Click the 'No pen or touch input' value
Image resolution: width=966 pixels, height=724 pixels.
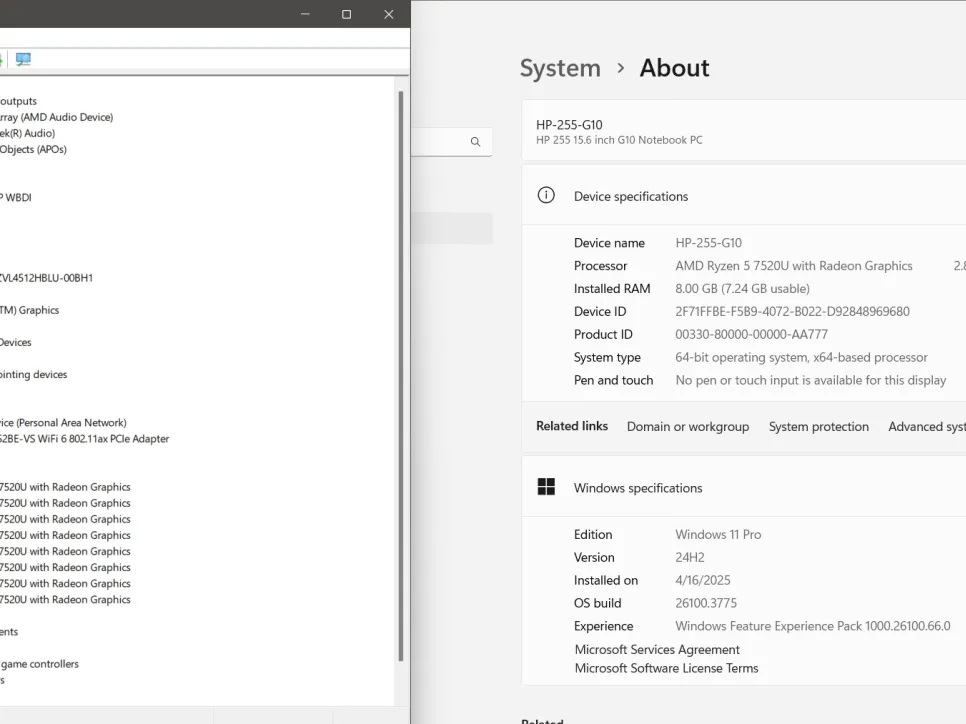(x=811, y=380)
